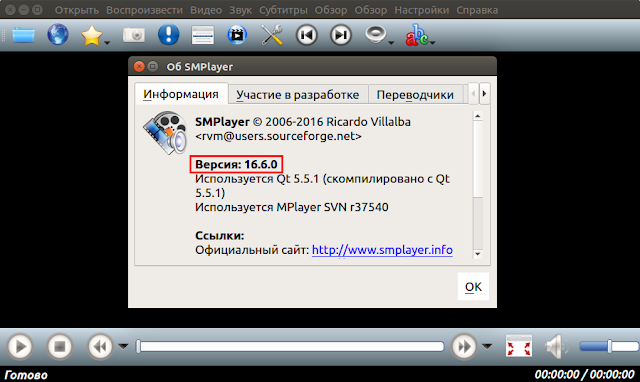Click the scrollbar up arrow in dialog
The width and height of the screenshot is (640, 382).
coord(478,117)
